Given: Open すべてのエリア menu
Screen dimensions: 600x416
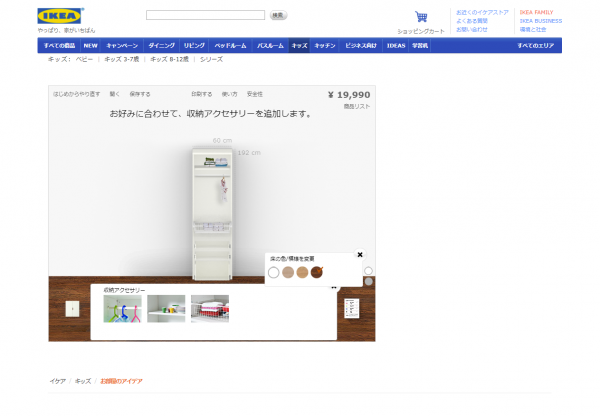Looking at the screenshot, I should pos(536,46).
